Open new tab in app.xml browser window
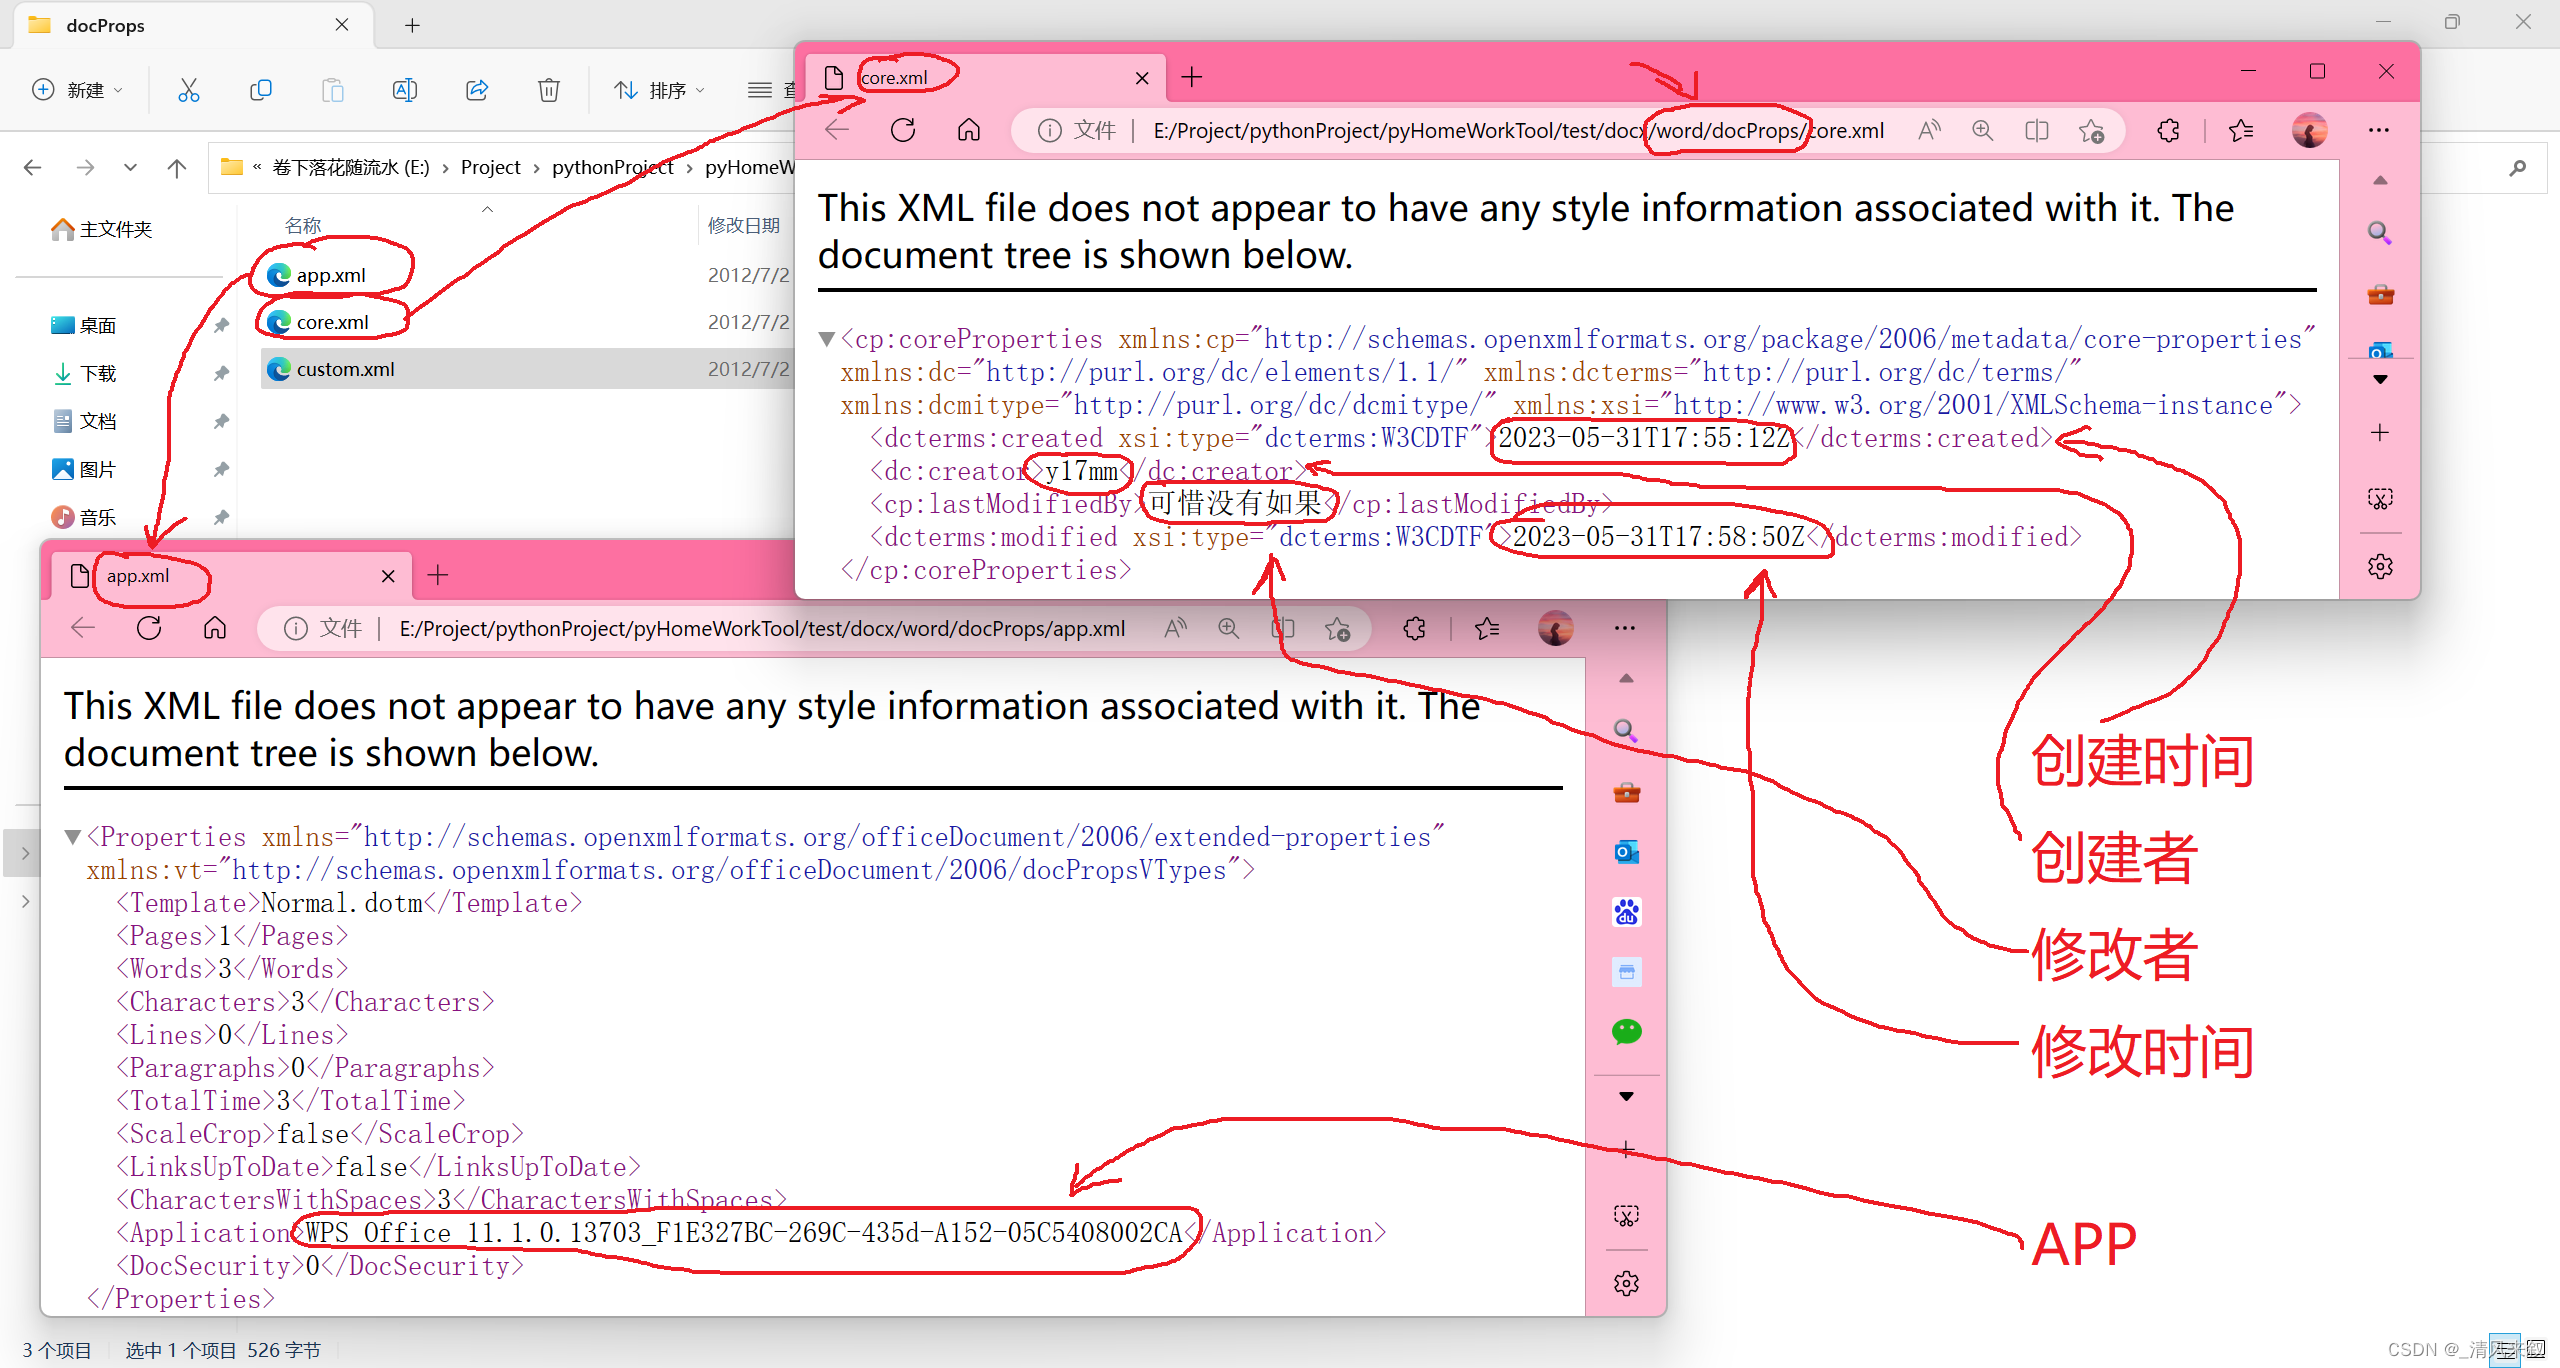This screenshot has width=2560, height=1368. tap(438, 575)
